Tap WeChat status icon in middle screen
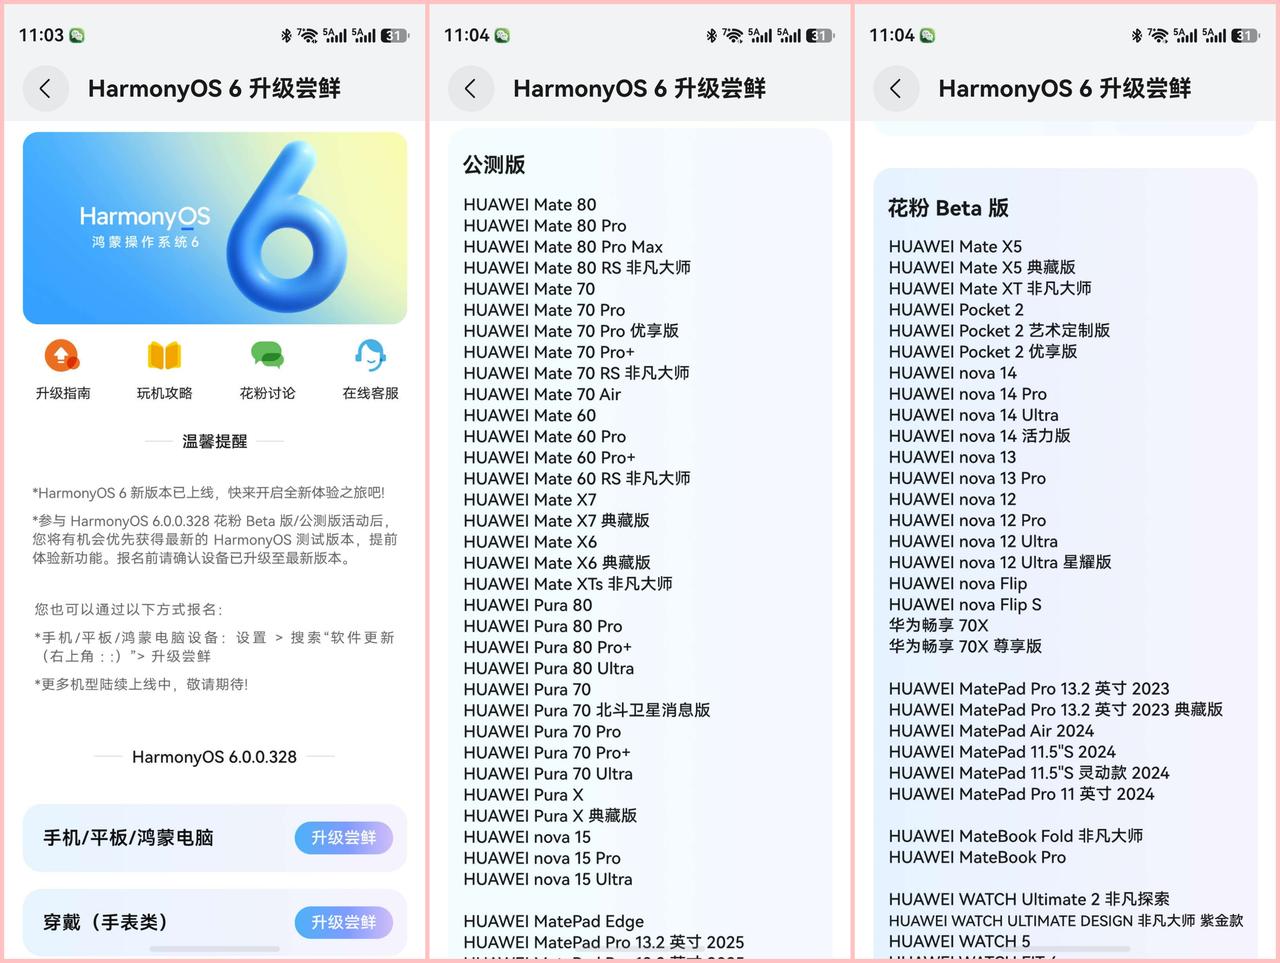The width and height of the screenshot is (1280, 963). 502,35
